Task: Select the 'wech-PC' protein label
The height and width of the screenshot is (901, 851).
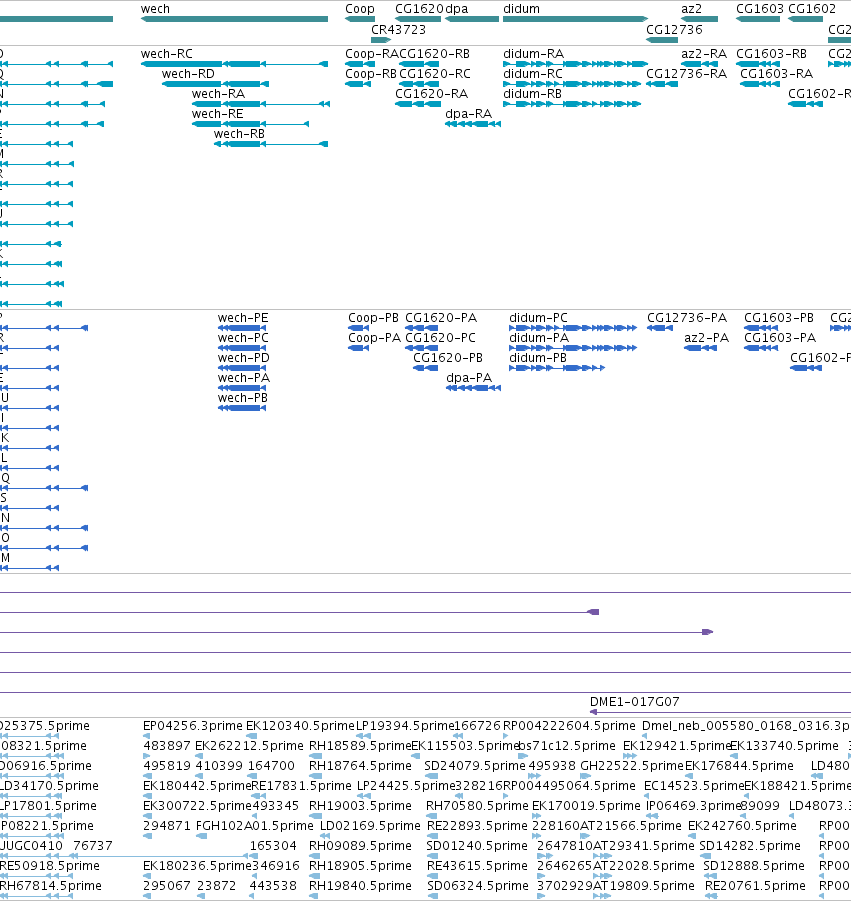Action: click(243, 338)
